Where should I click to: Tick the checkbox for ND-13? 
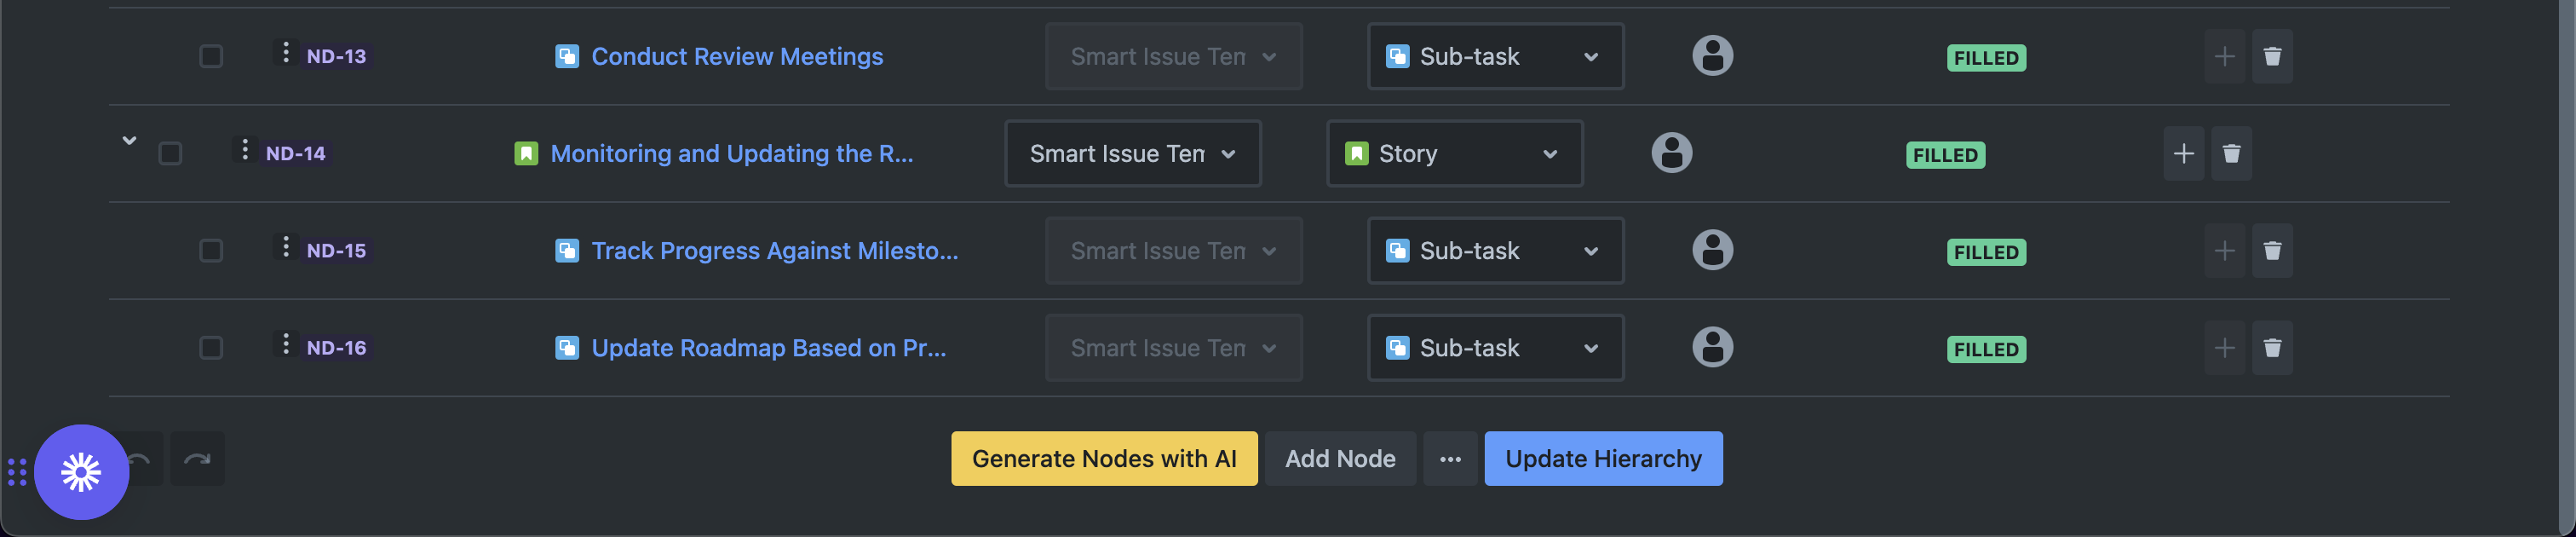click(211, 56)
